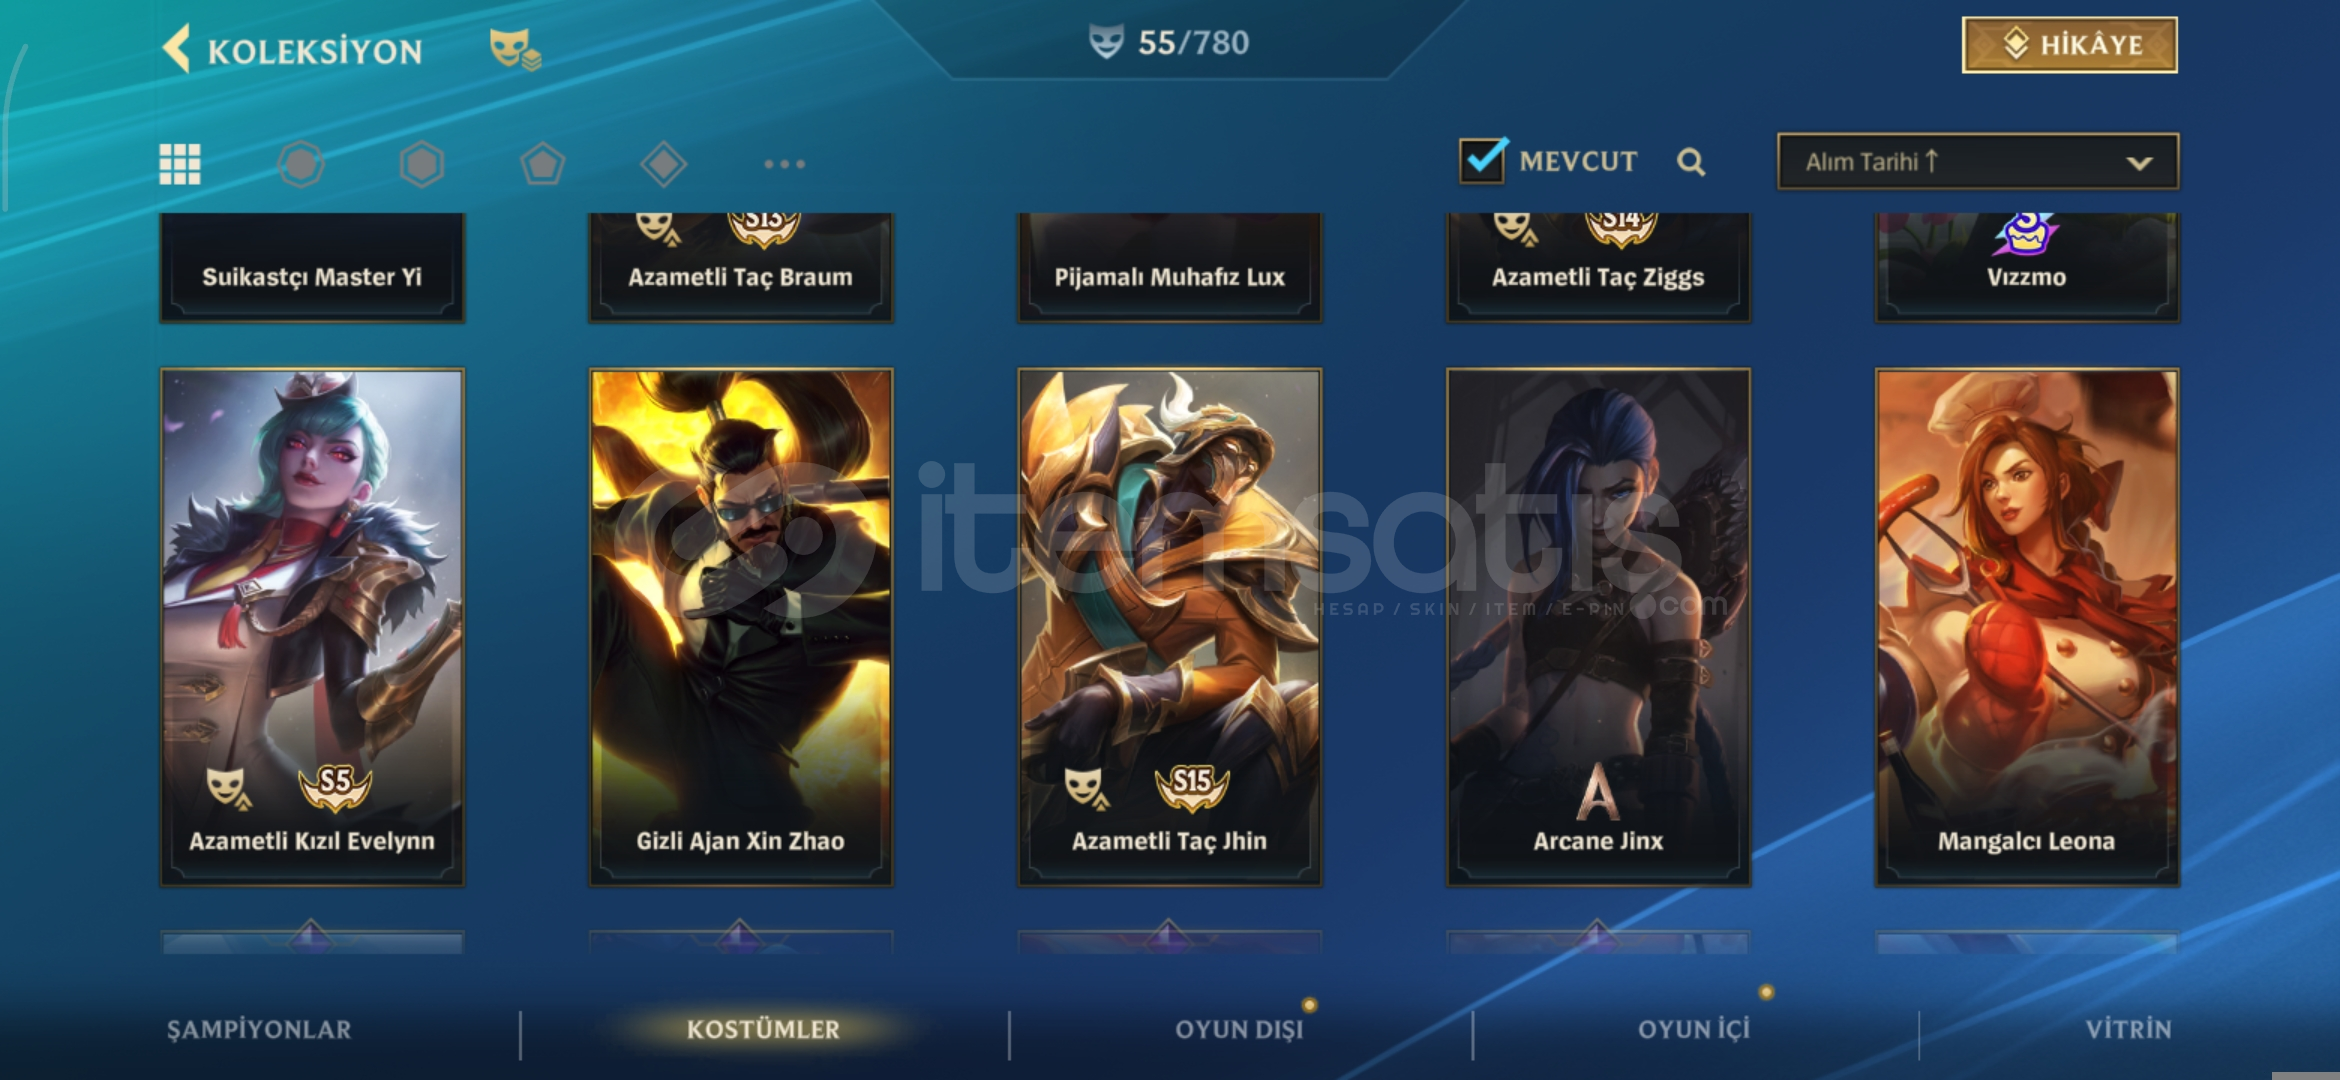The height and width of the screenshot is (1080, 2340).
Task: Select the all-skins grid filter icon
Action: 180,164
